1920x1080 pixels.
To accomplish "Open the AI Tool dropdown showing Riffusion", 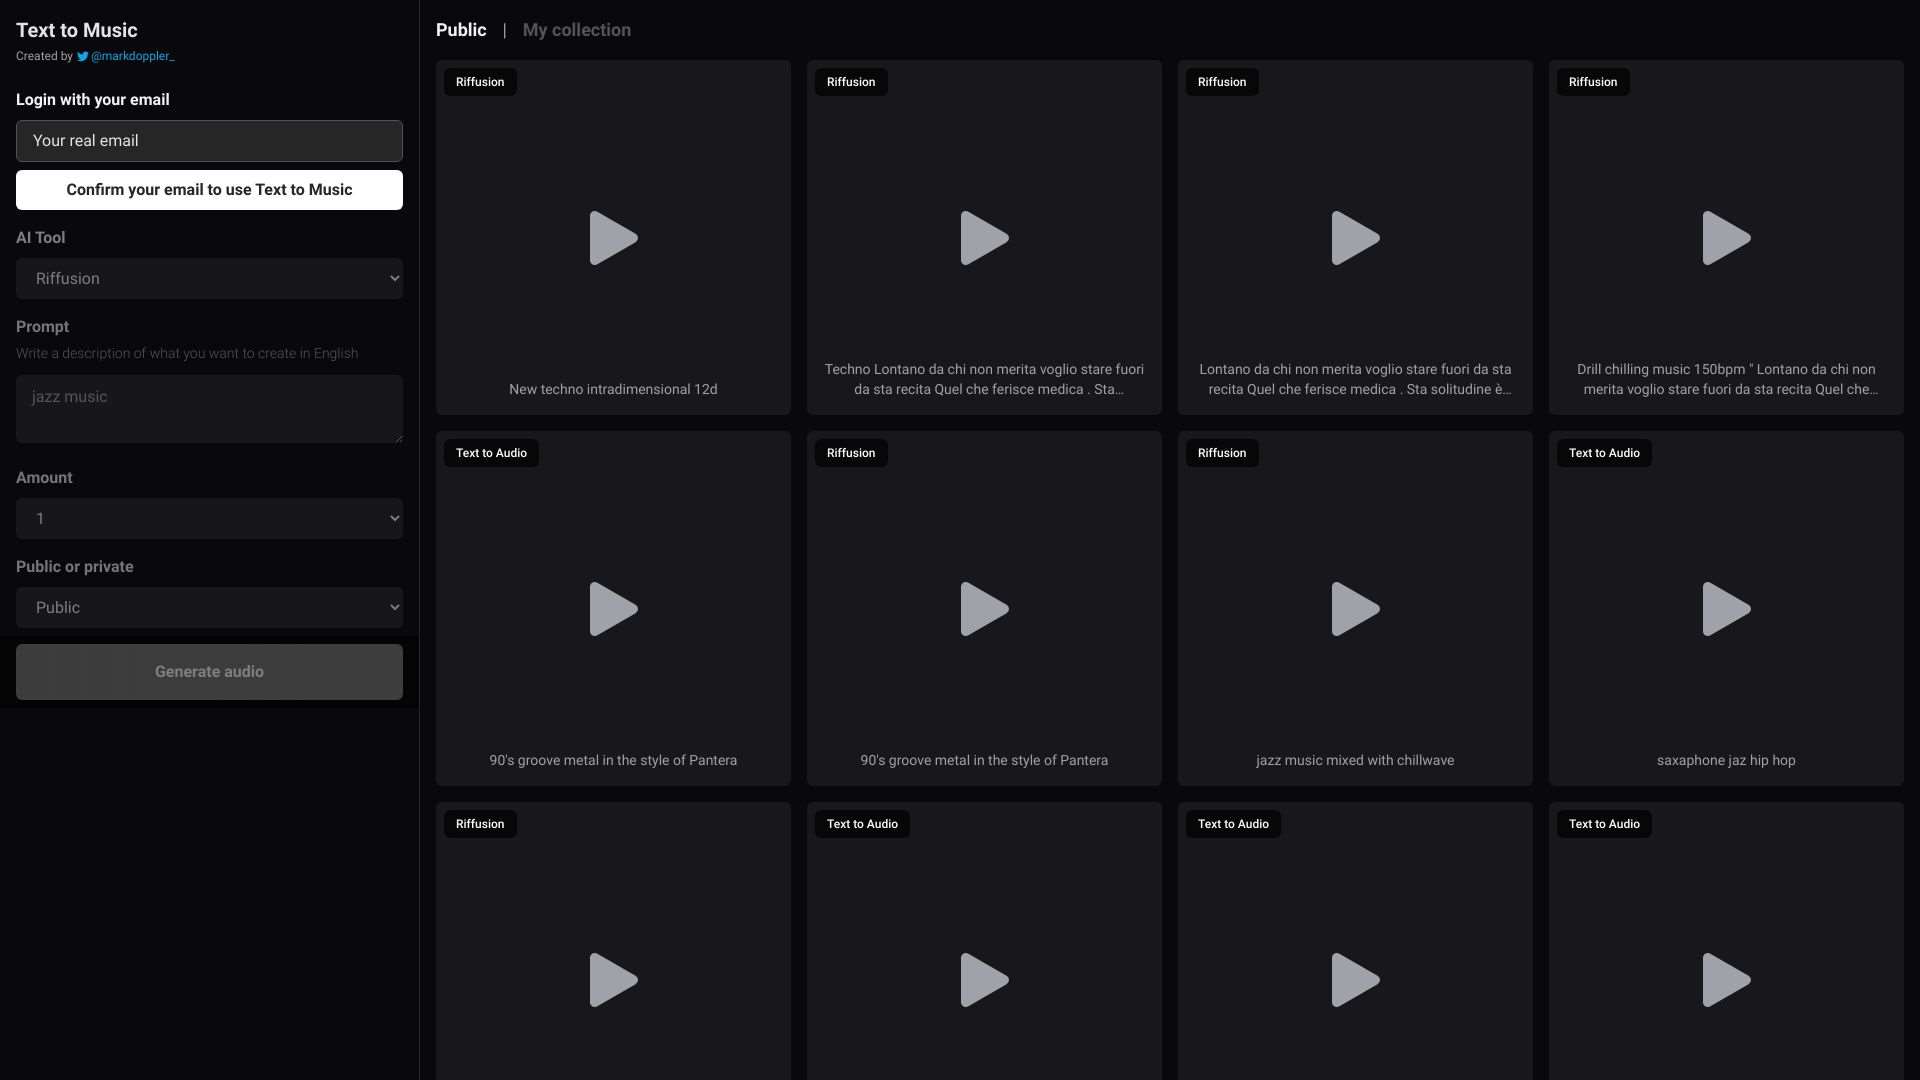I will 209,278.
